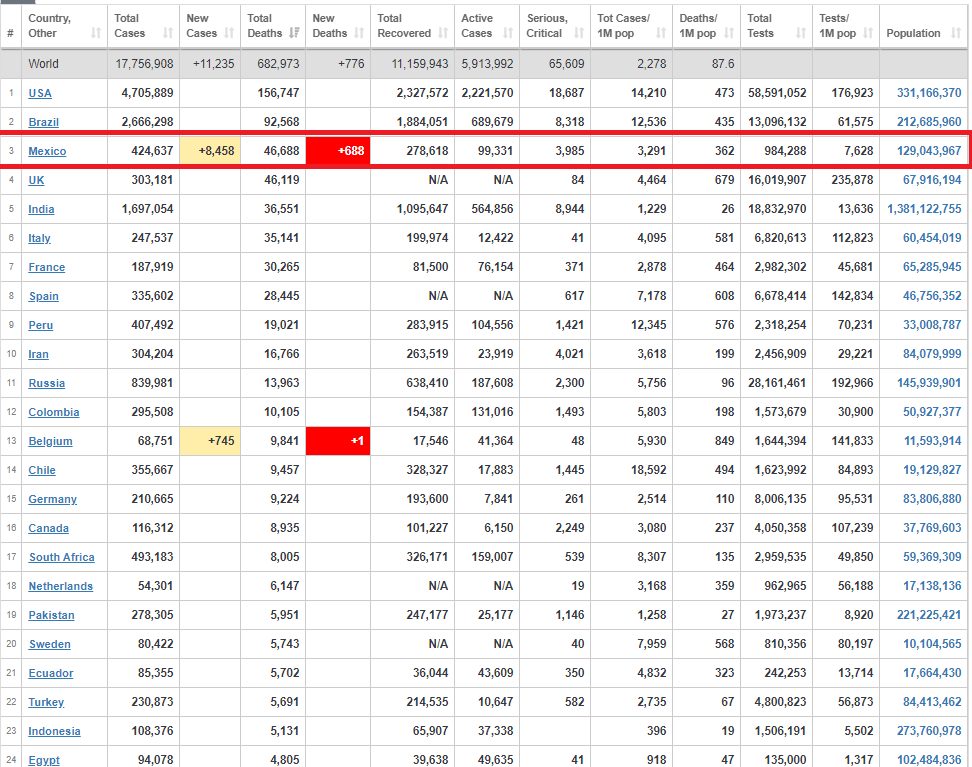Open the USA country link
The width and height of the screenshot is (972, 767).
[x=40, y=93]
